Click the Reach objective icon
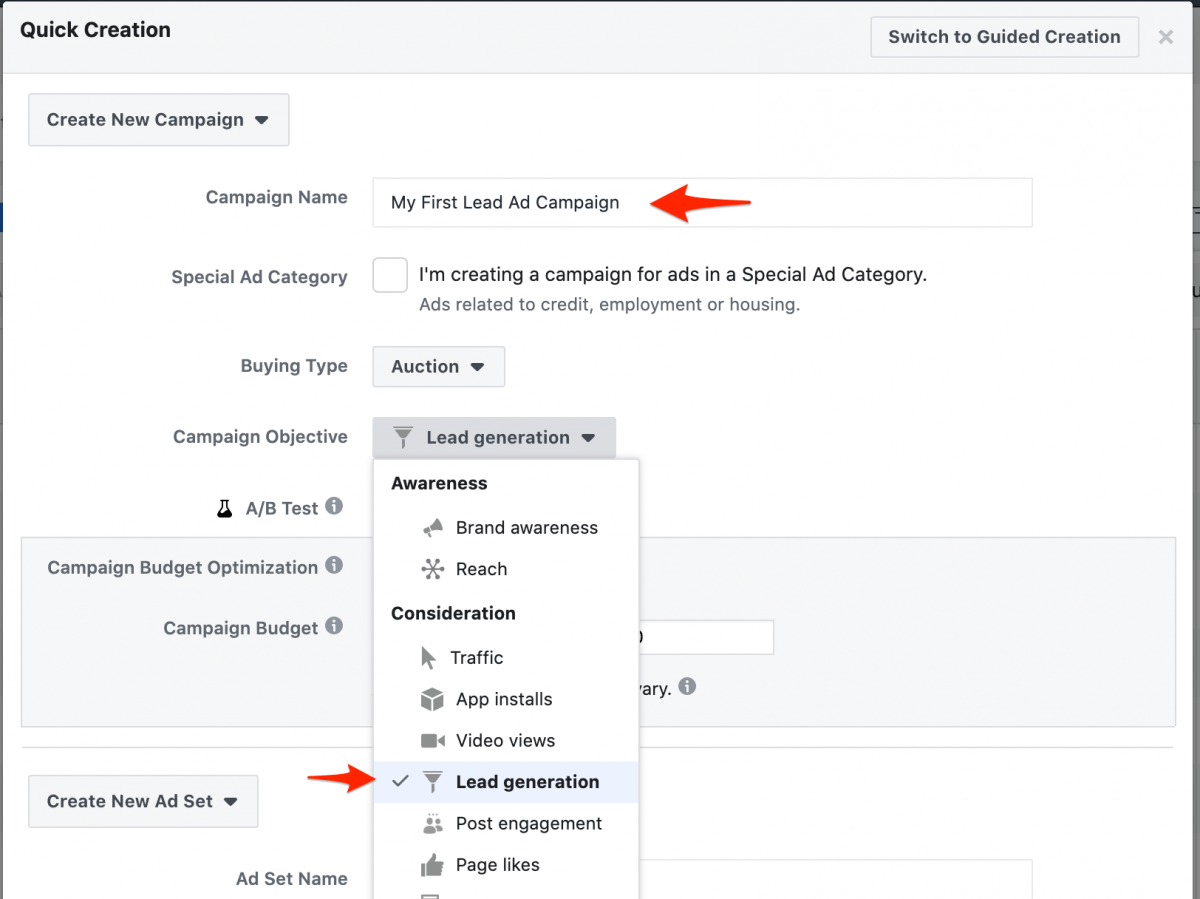The width and height of the screenshot is (1200, 899). point(432,569)
